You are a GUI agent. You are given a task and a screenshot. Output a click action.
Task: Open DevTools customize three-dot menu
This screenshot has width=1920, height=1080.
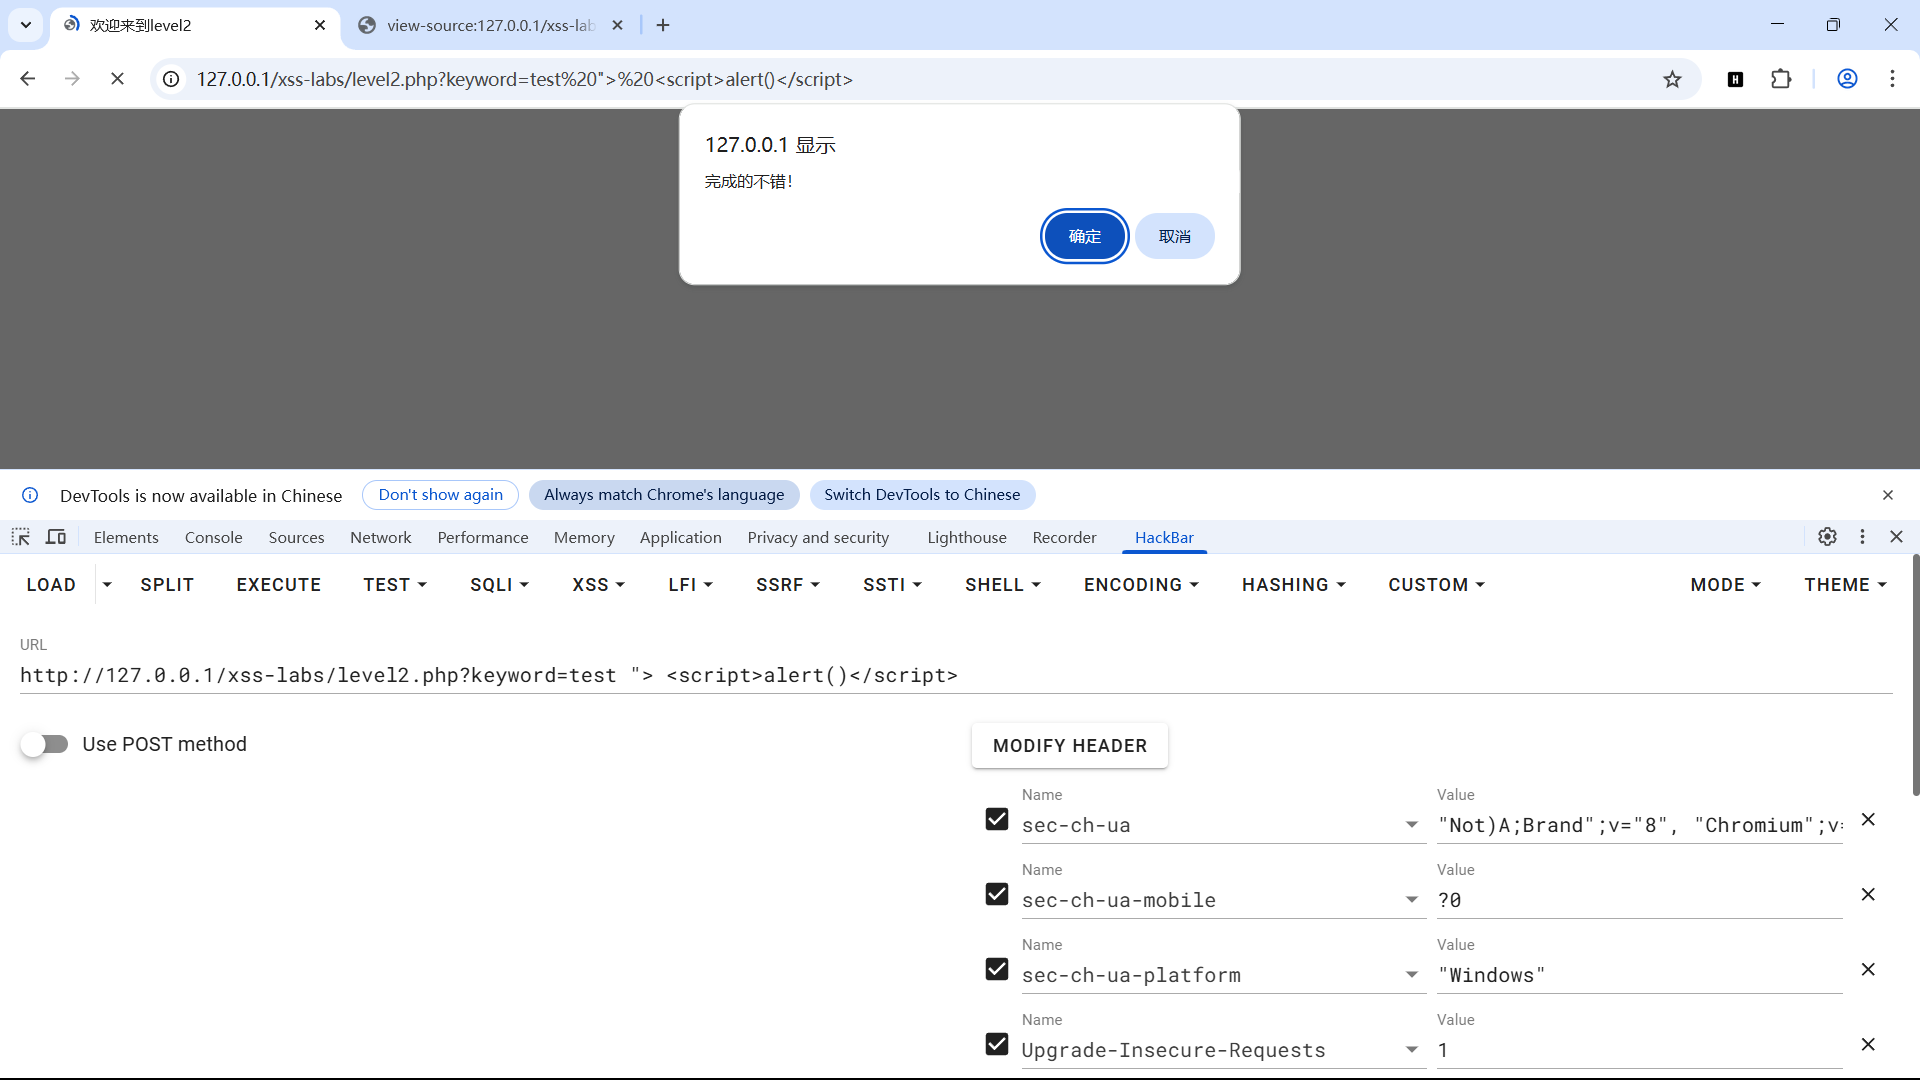click(x=1862, y=537)
